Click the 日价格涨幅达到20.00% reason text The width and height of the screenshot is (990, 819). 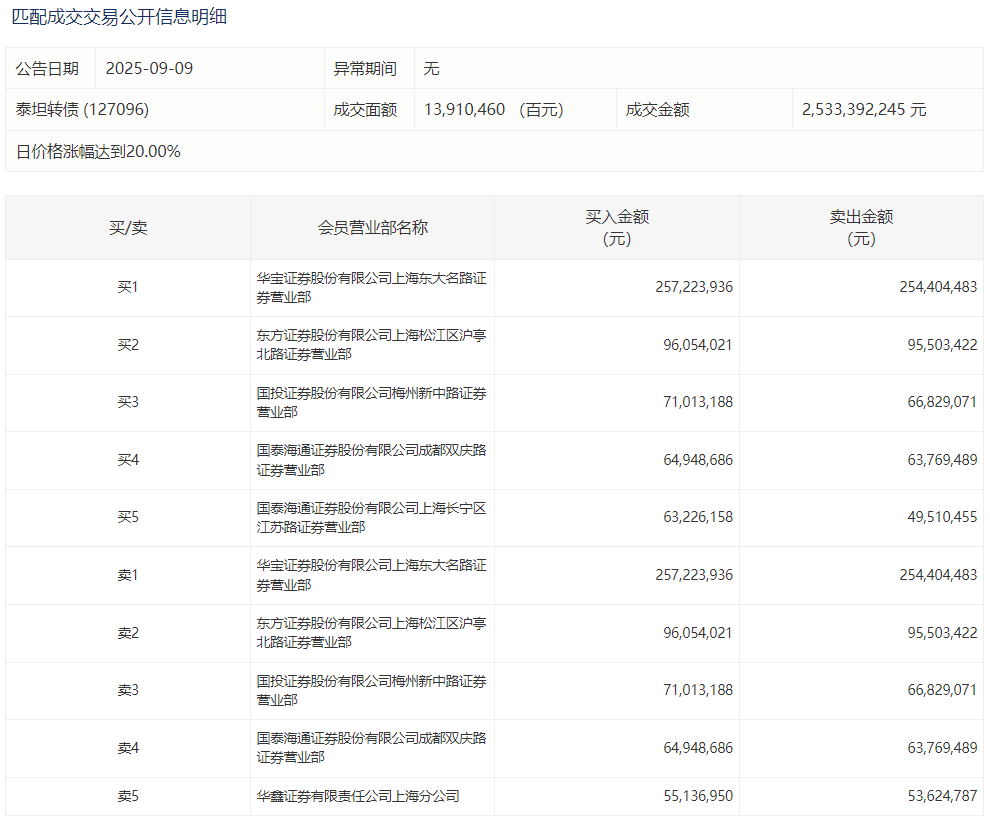[x=98, y=152]
